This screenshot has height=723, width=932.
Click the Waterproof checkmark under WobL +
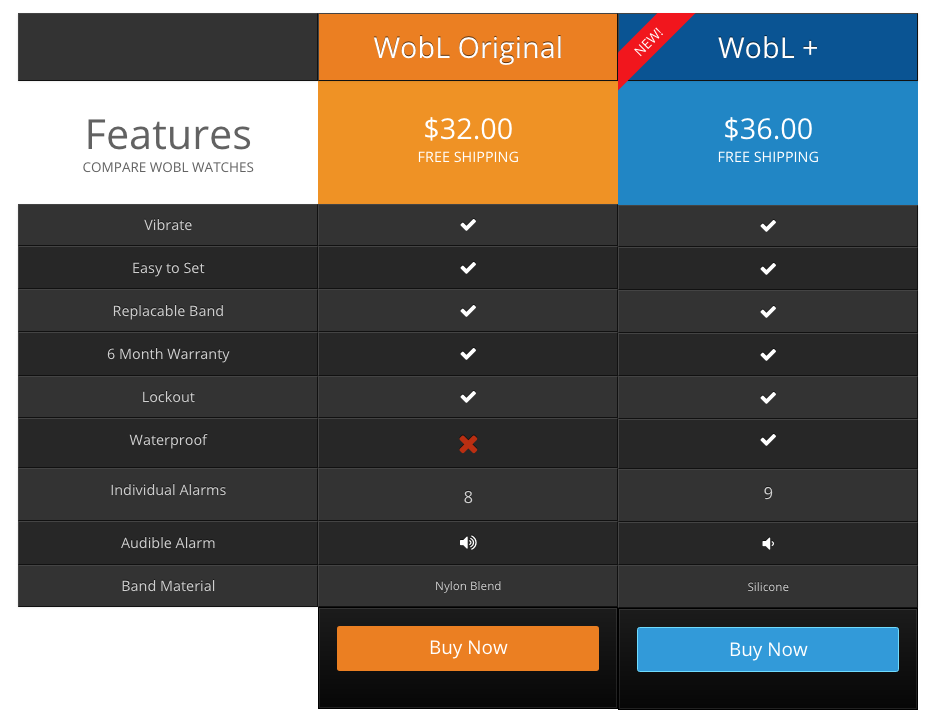tap(767, 439)
